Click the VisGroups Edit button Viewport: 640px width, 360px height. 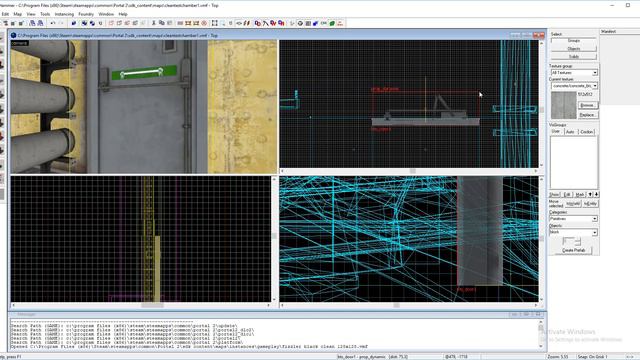tap(567, 195)
